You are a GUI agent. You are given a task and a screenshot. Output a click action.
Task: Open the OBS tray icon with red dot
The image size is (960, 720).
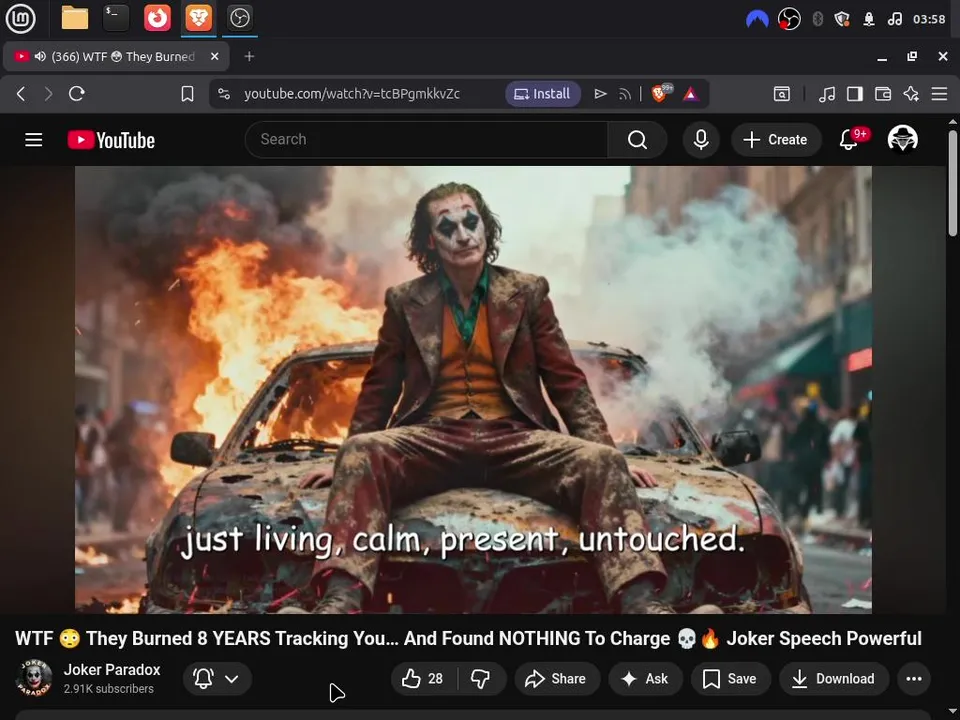point(789,19)
